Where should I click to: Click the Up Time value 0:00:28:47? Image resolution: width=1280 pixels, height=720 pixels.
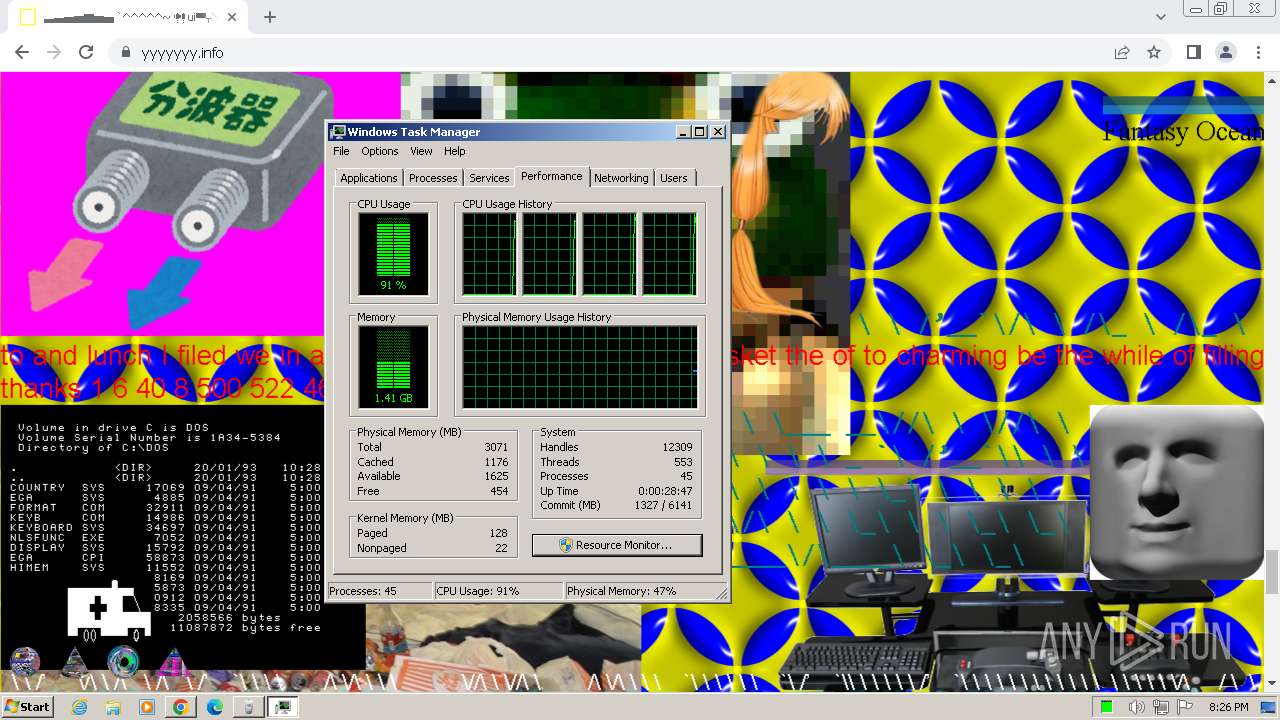(665, 491)
